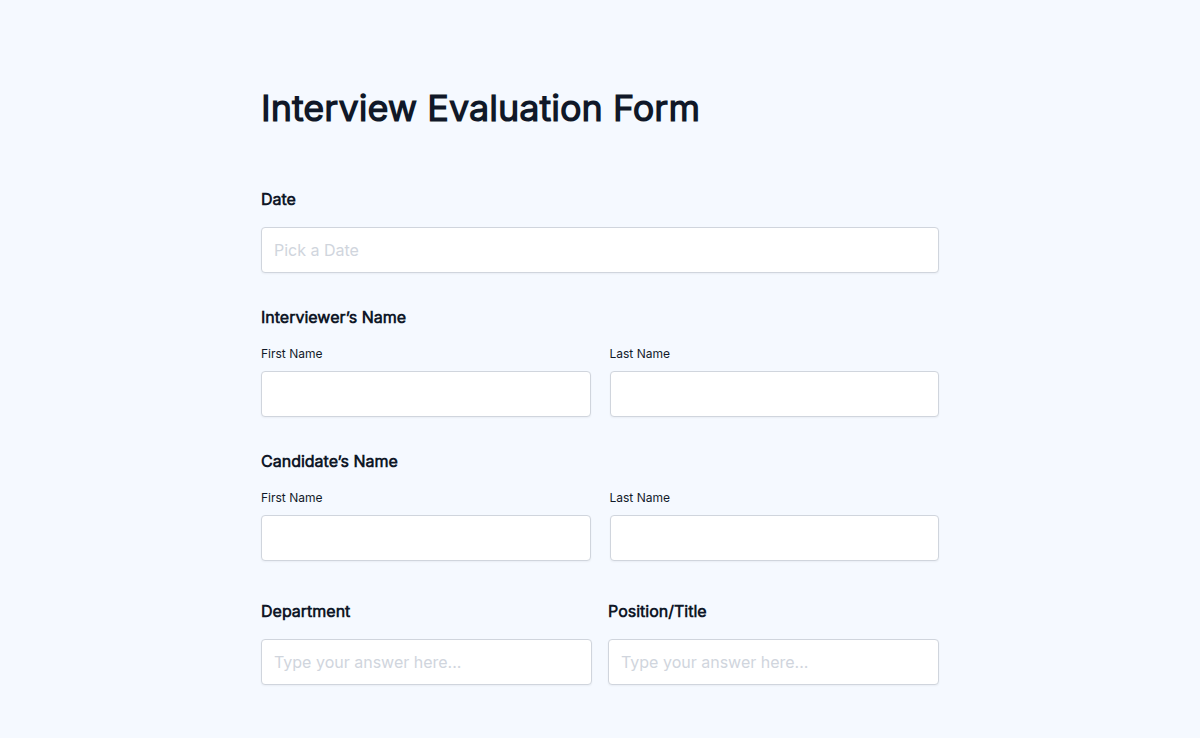Click the Last Name label under Candidate's Name

[x=639, y=497]
